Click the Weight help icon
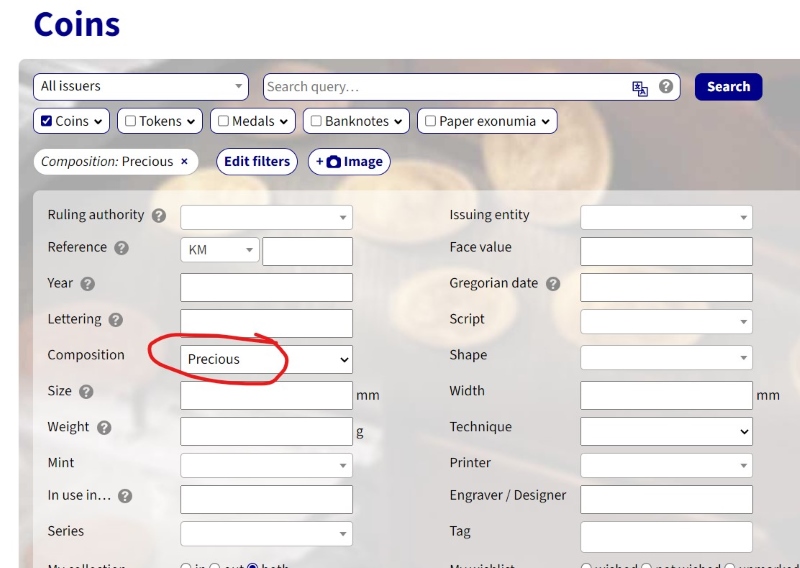Image resolution: width=800 pixels, height=568 pixels. [x=104, y=428]
